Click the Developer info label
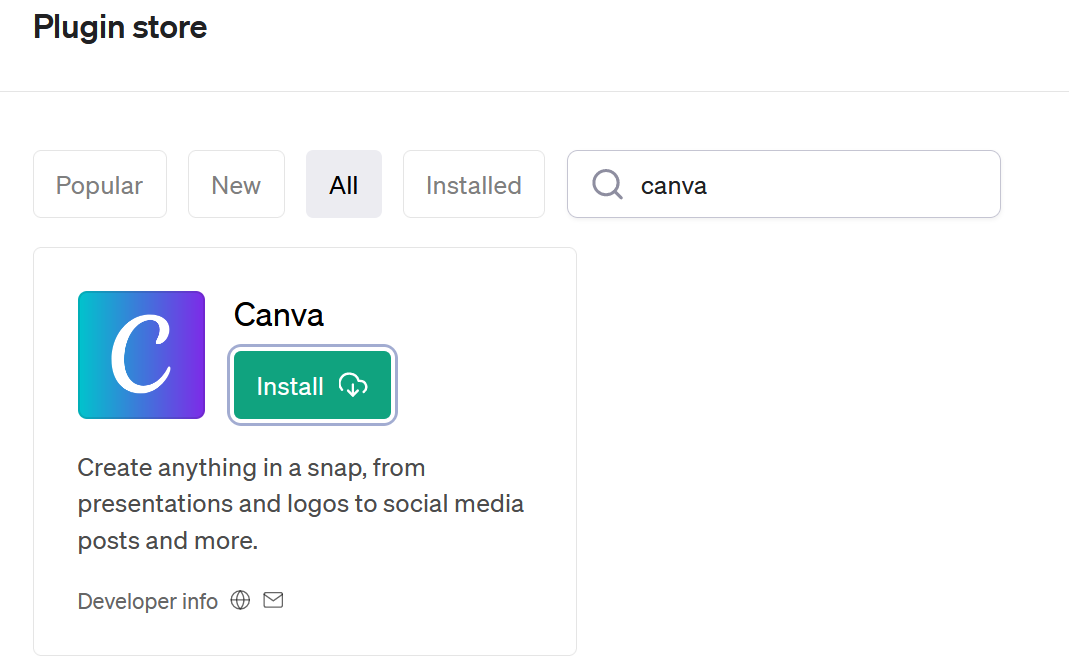 147,601
